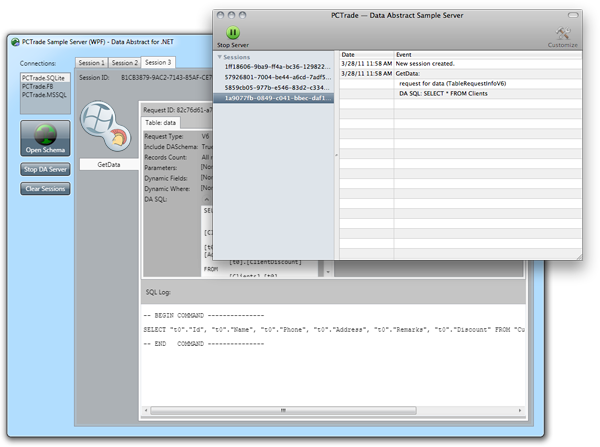This screenshot has height=447, width=600.
Task: Switch to Session 2 tab
Action: [x=124, y=63]
